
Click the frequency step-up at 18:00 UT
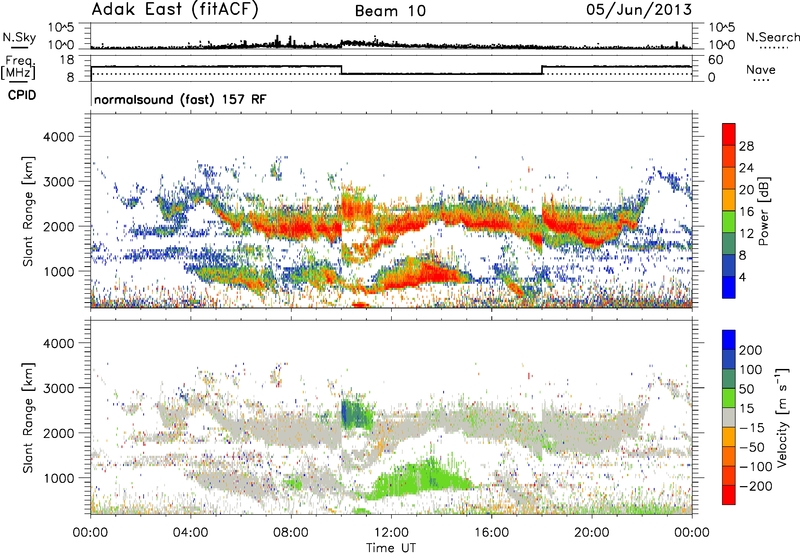click(x=542, y=70)
